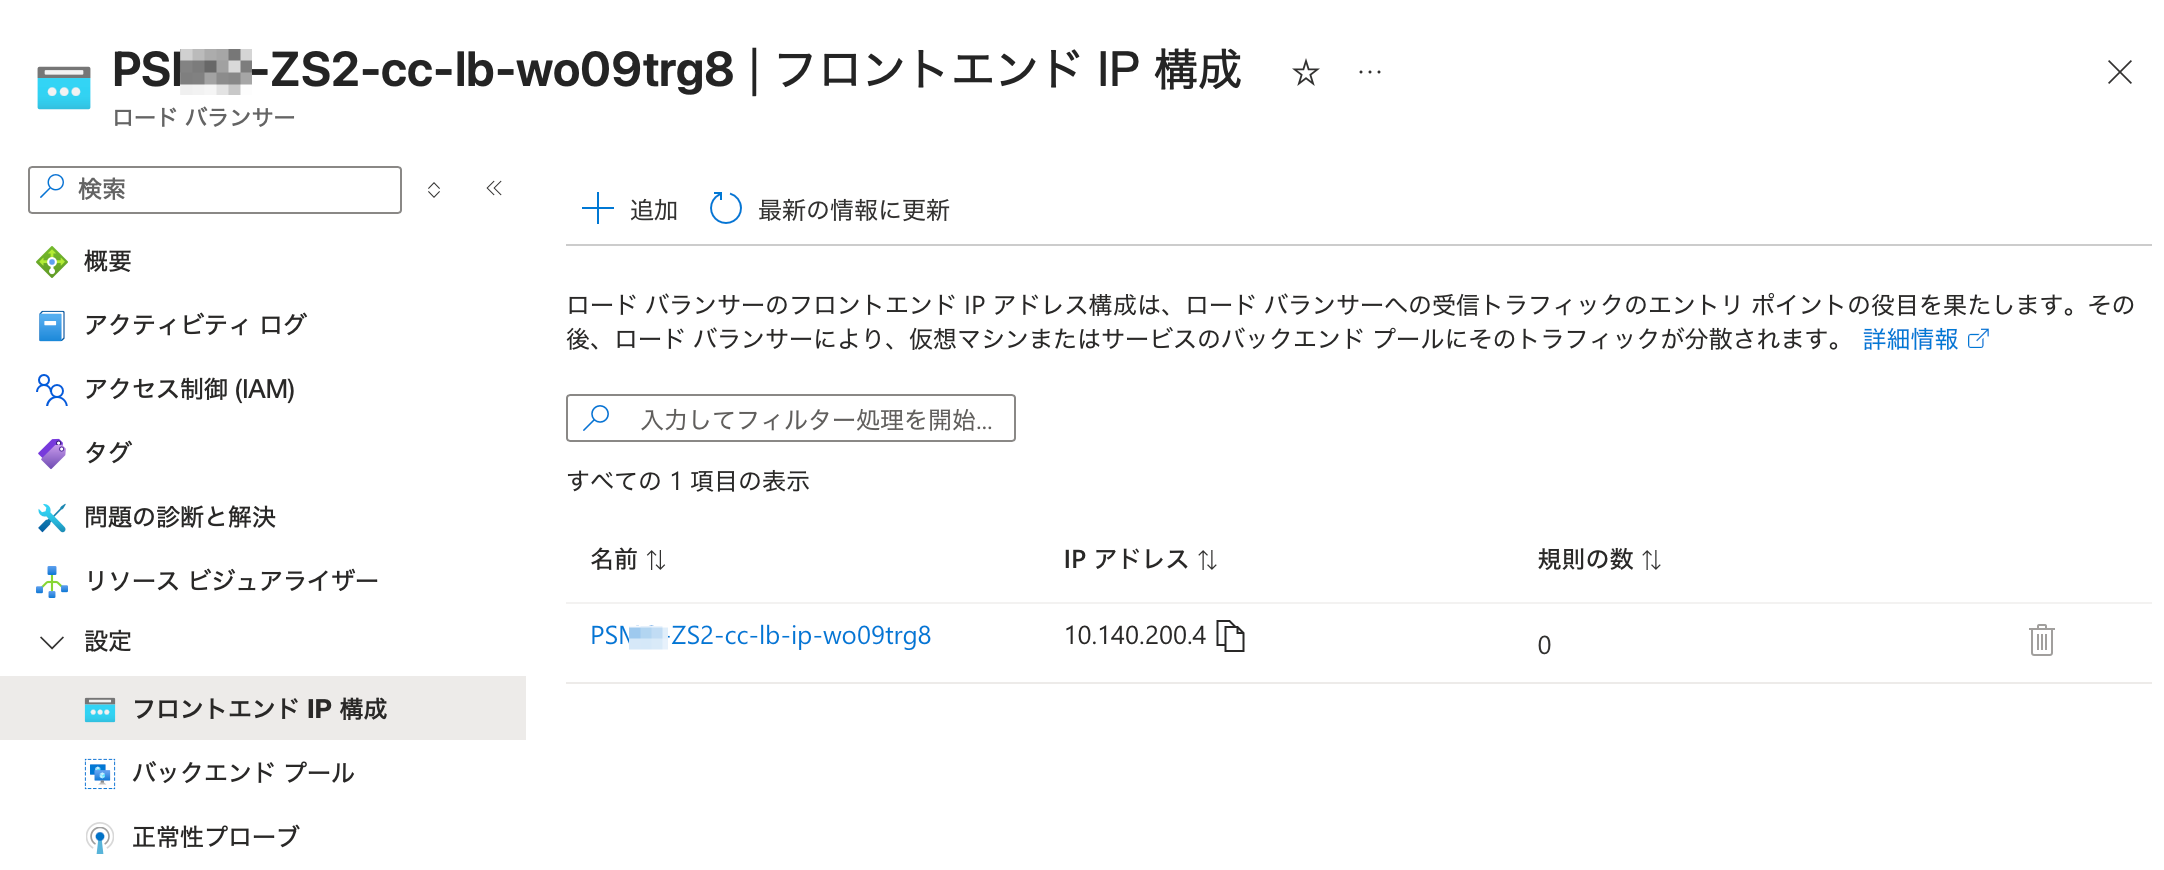Viewport: 2164px width, 870px height.
Task: Open リソース ビジュアライザー
Action: tap(231, 580)
